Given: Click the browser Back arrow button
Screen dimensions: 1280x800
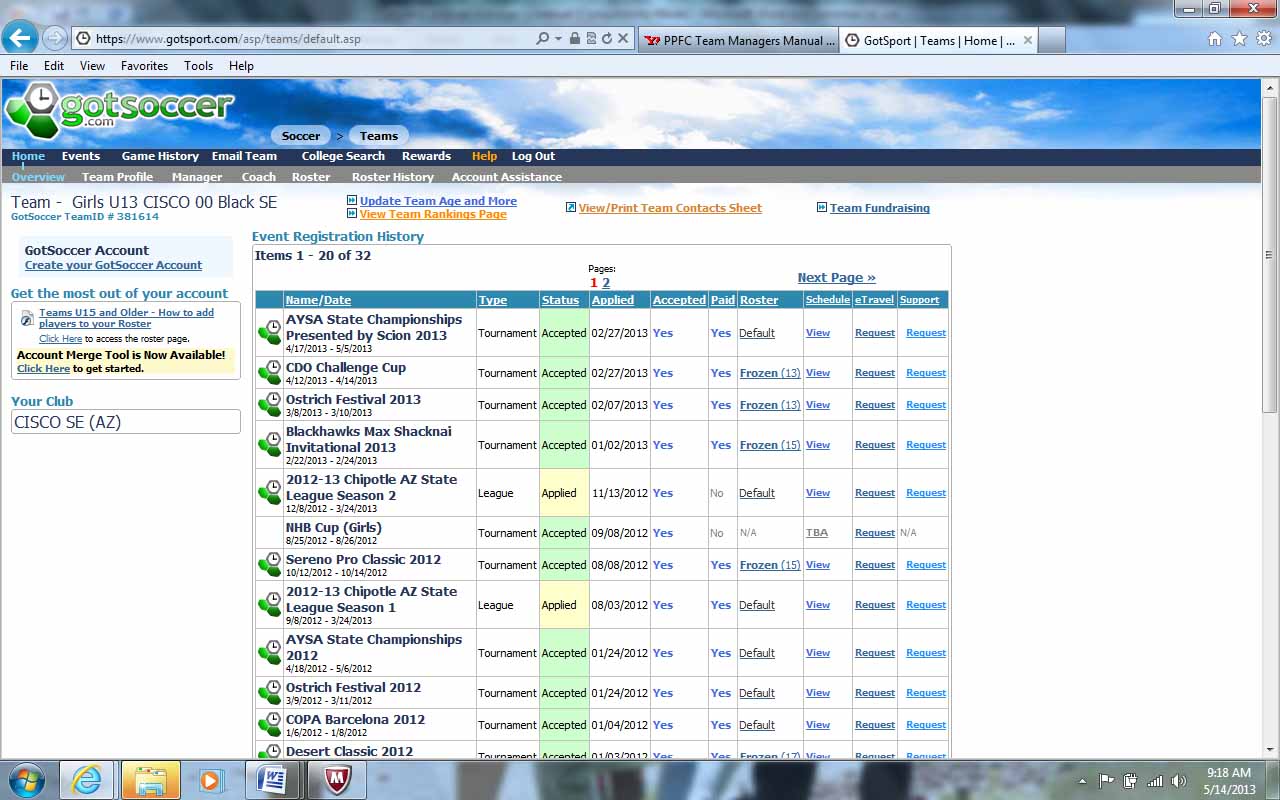Looking at the screenshot, I should (x=20, y=39).
